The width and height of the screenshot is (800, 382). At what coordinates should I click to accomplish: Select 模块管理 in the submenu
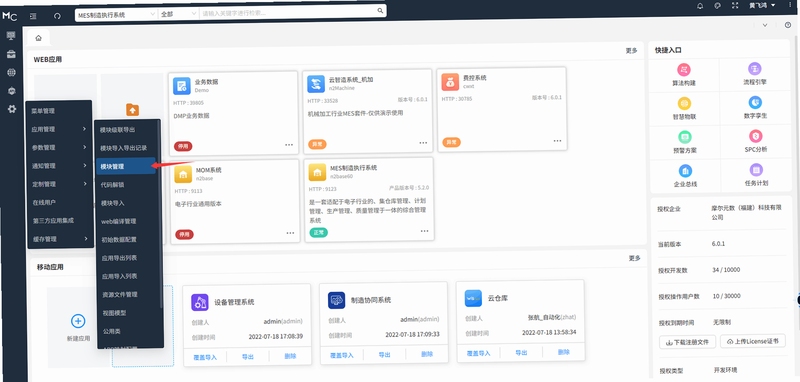(126, 166)
